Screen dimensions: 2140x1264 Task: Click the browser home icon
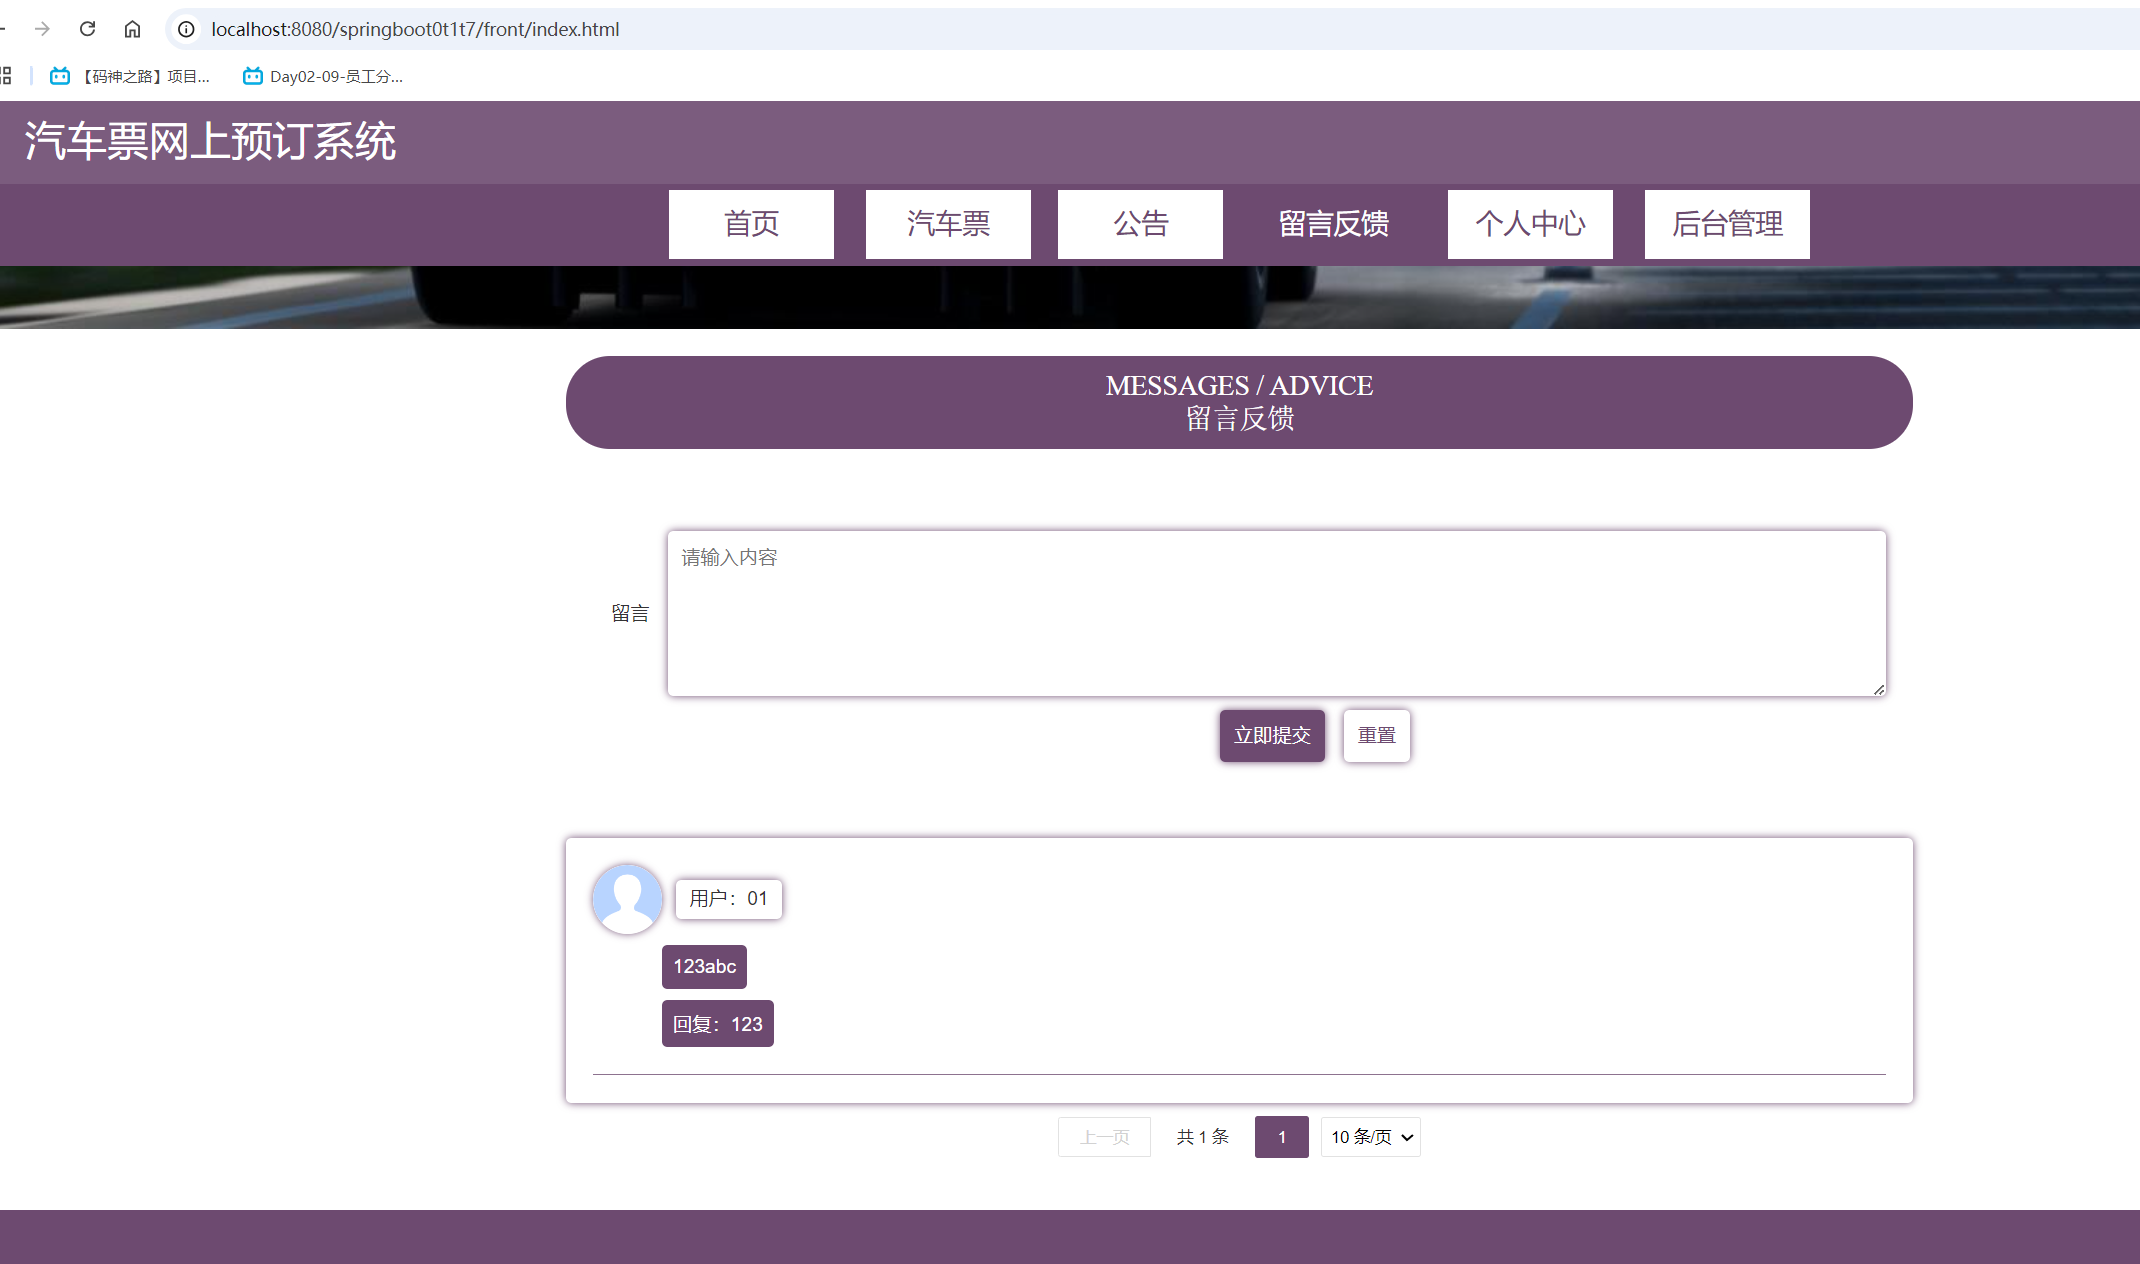tap(132, 29)
